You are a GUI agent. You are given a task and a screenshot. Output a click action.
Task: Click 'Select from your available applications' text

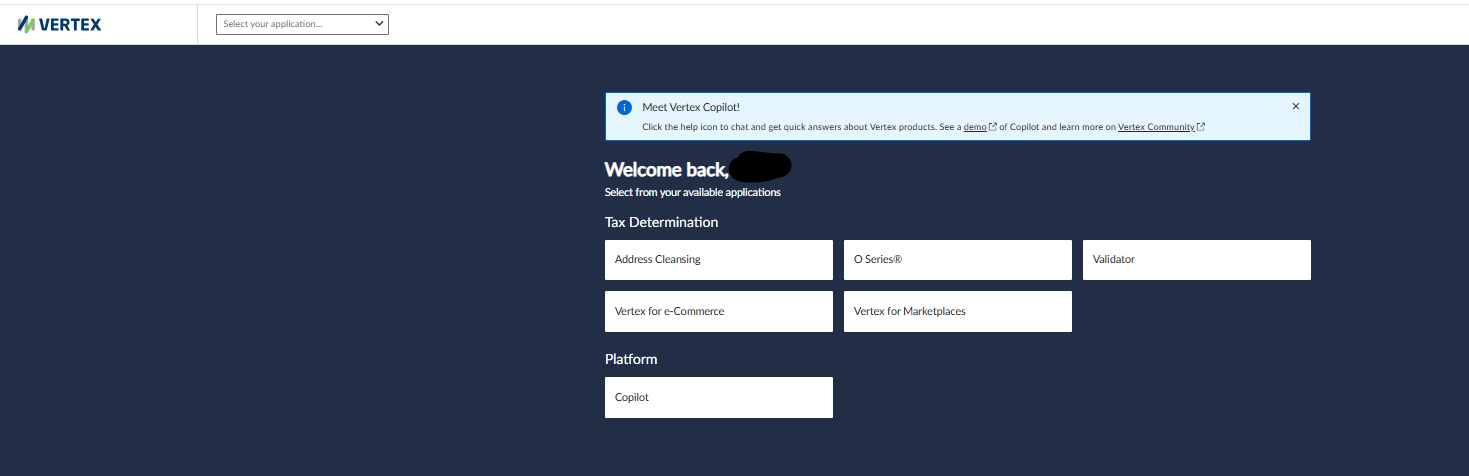[x=692, y=192]
